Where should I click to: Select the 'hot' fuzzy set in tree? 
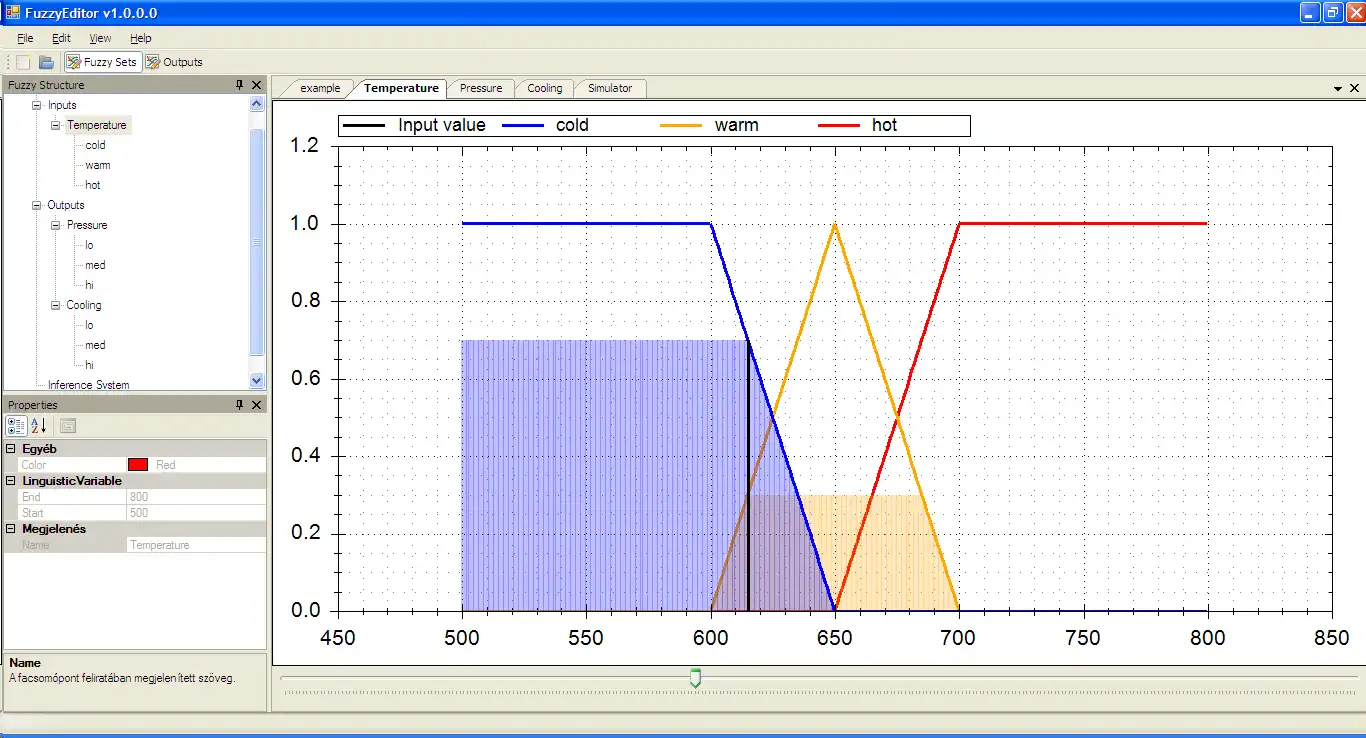[x=93, y=185]
